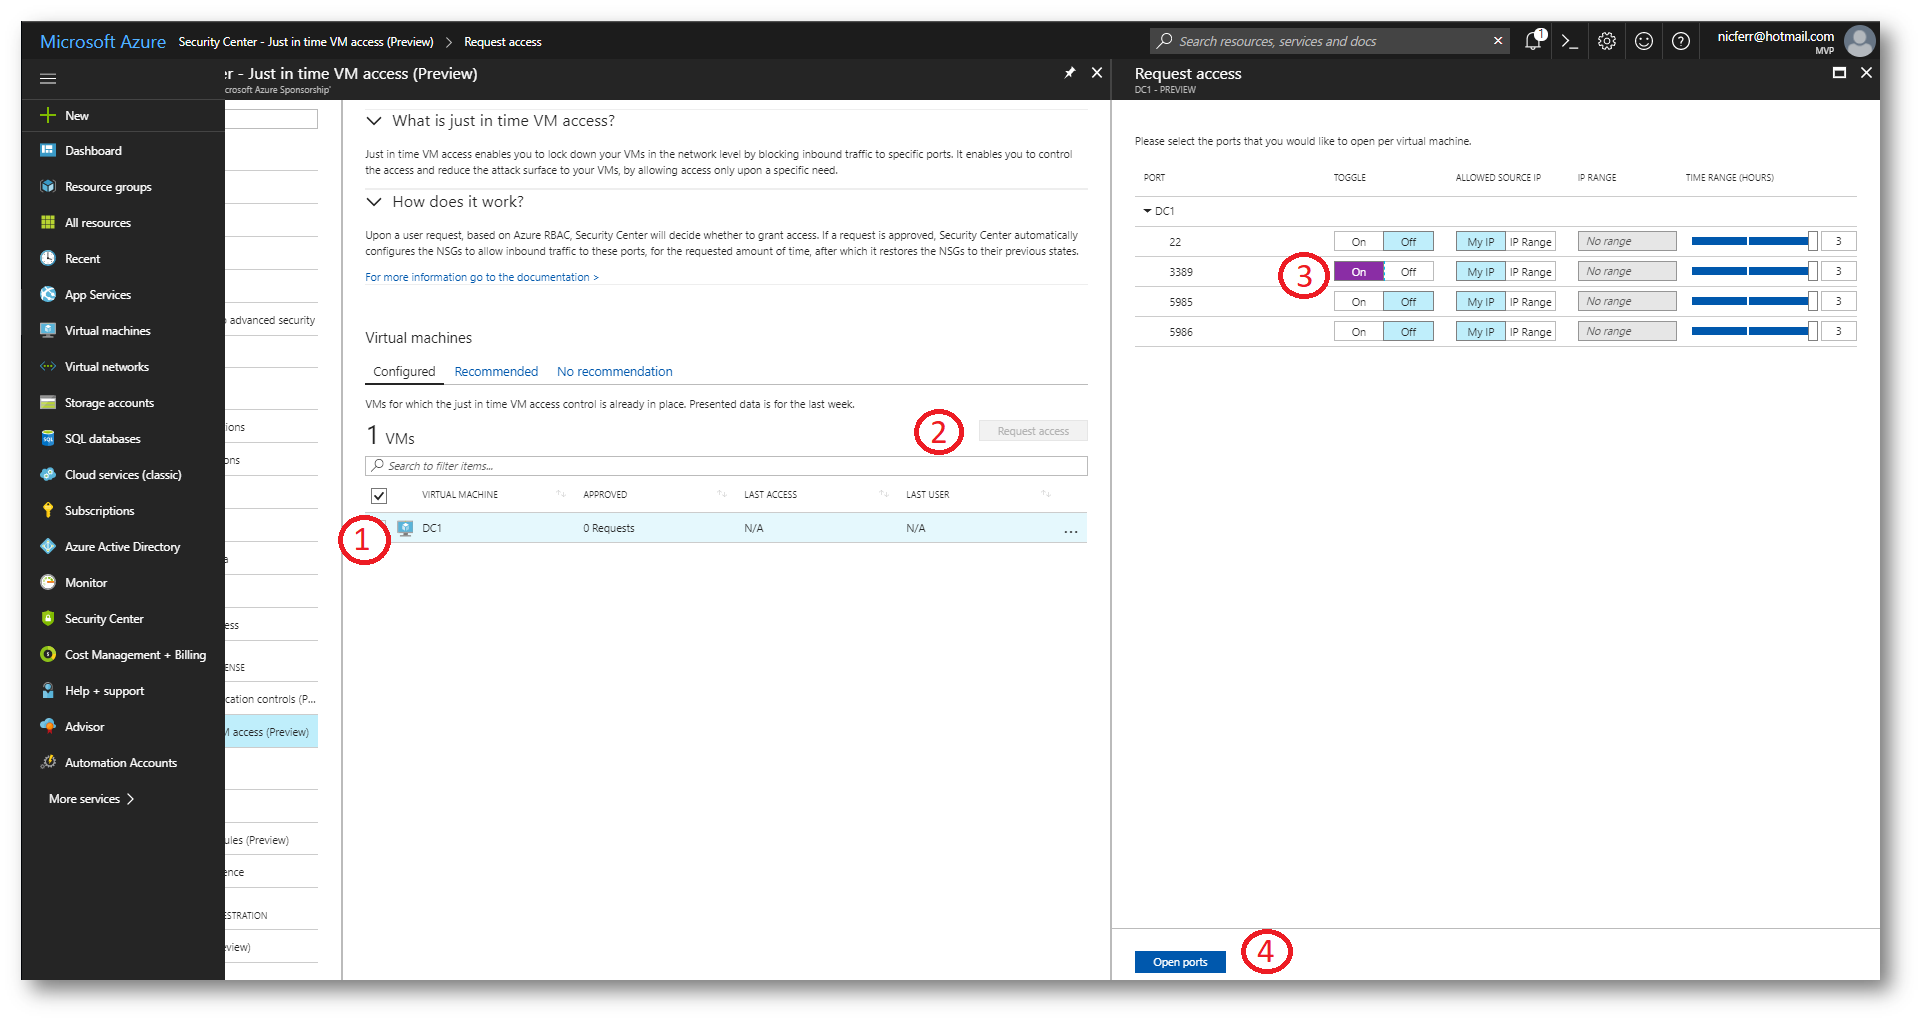Turn On port 22 toggle
The image size is (1922, 1022).
pos(1358,242)
